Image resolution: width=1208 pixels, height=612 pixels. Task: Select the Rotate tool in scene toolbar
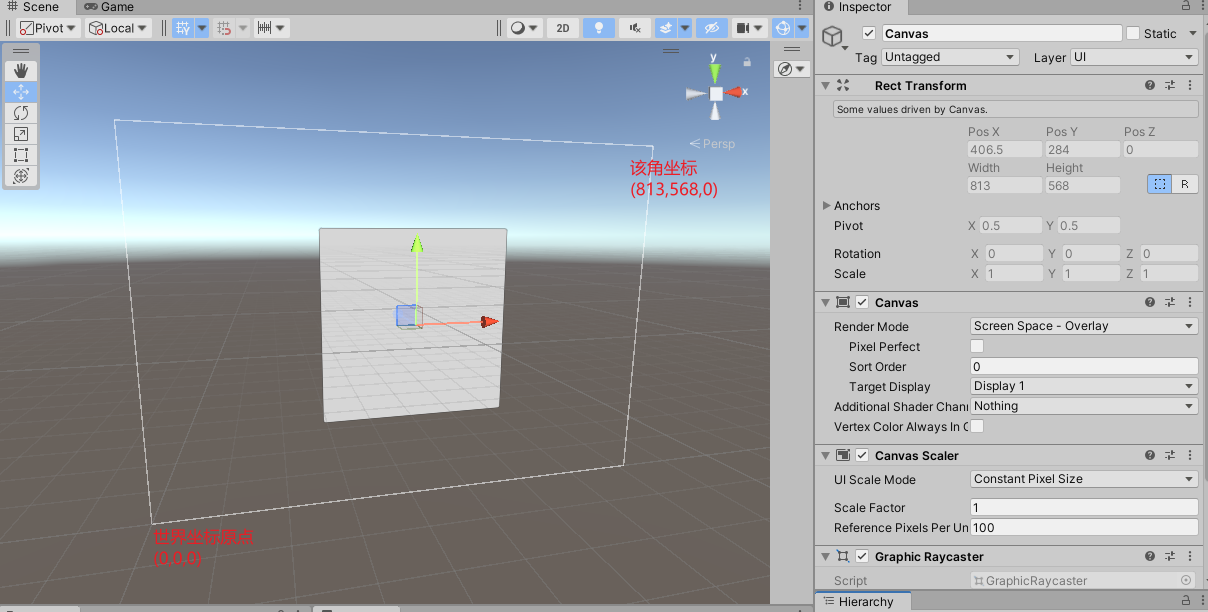pyautogui.click(x=21, y=113)
